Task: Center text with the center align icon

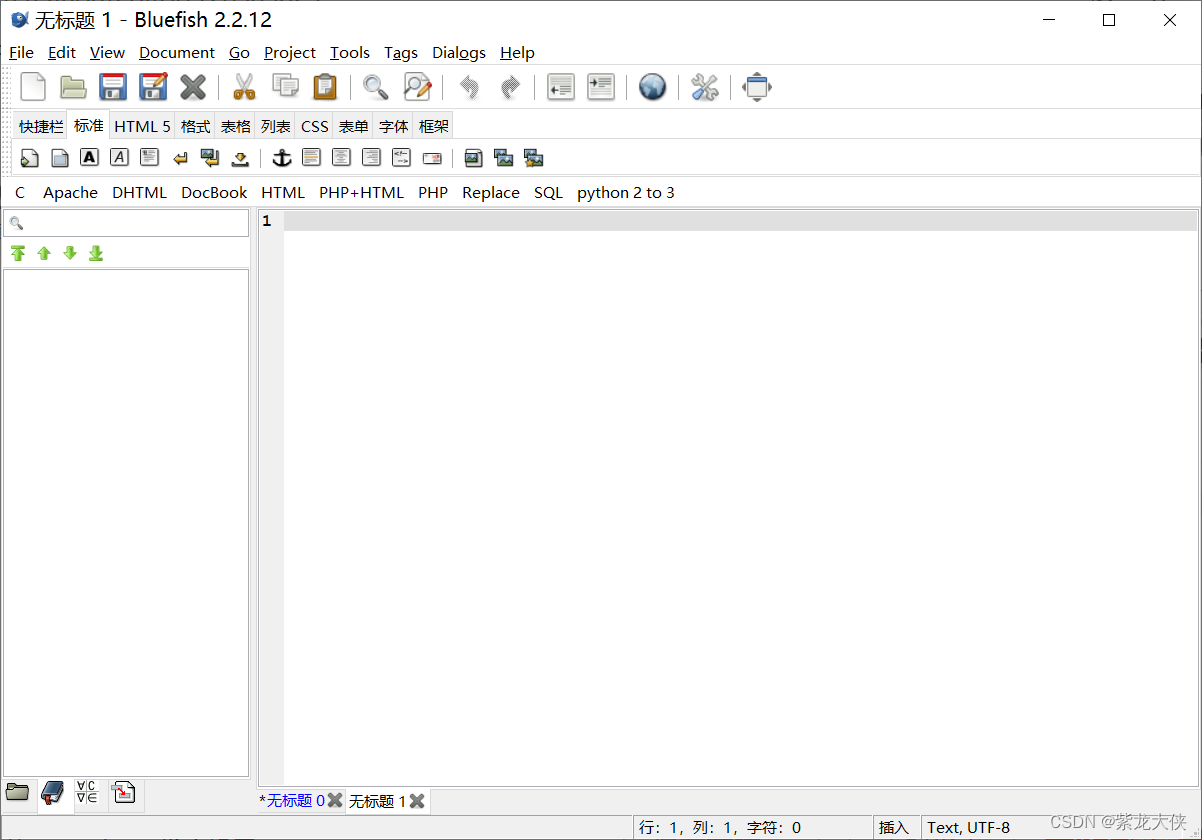Action: click(342, 157)
